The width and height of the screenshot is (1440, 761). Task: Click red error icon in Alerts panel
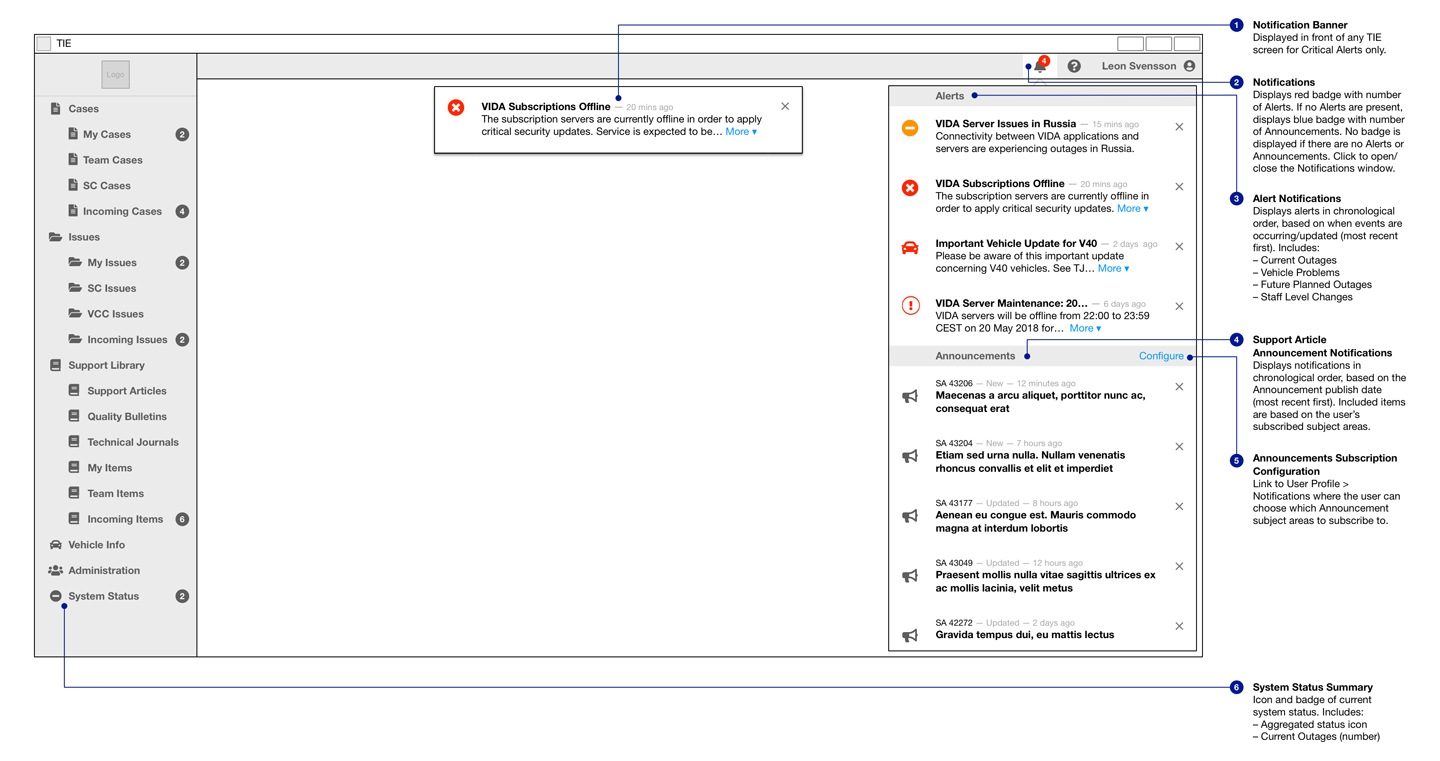pos(910,188)
